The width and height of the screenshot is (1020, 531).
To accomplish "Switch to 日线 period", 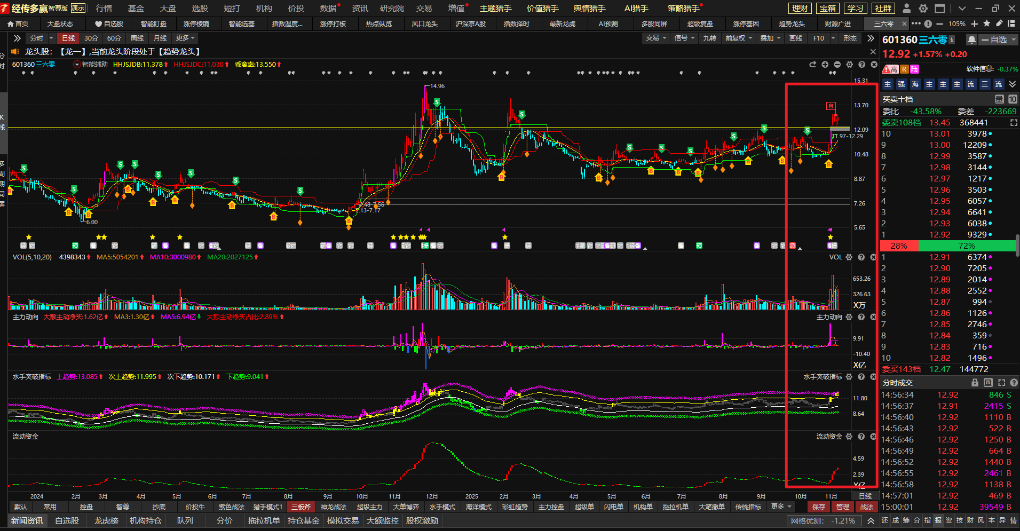I will tap(67, 38).
